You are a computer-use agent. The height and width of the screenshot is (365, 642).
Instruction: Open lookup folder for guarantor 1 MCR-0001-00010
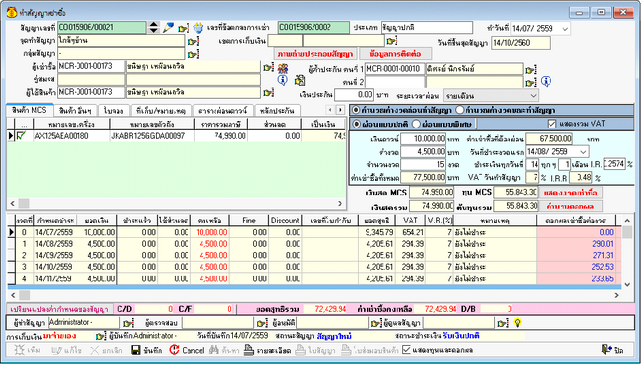coord(531,69)
